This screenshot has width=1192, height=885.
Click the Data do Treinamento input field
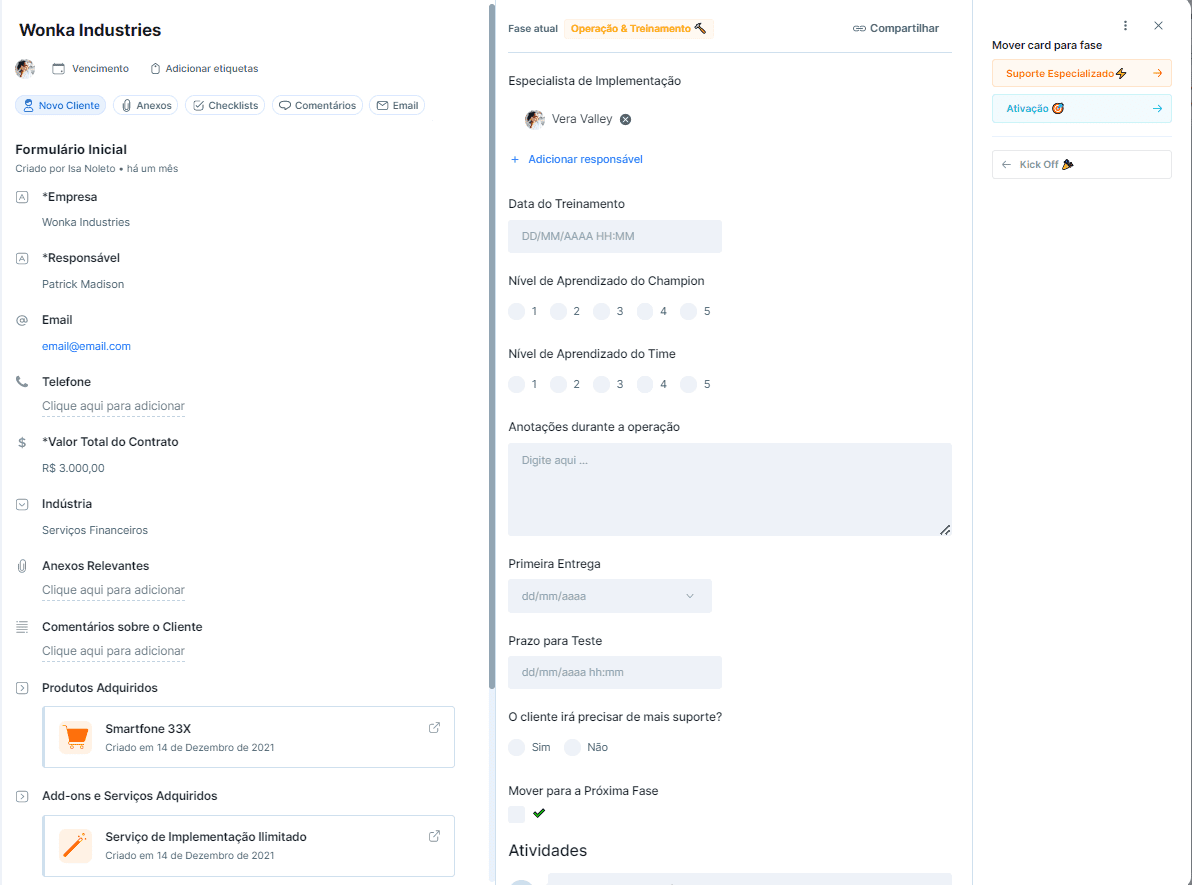[614, 236]
